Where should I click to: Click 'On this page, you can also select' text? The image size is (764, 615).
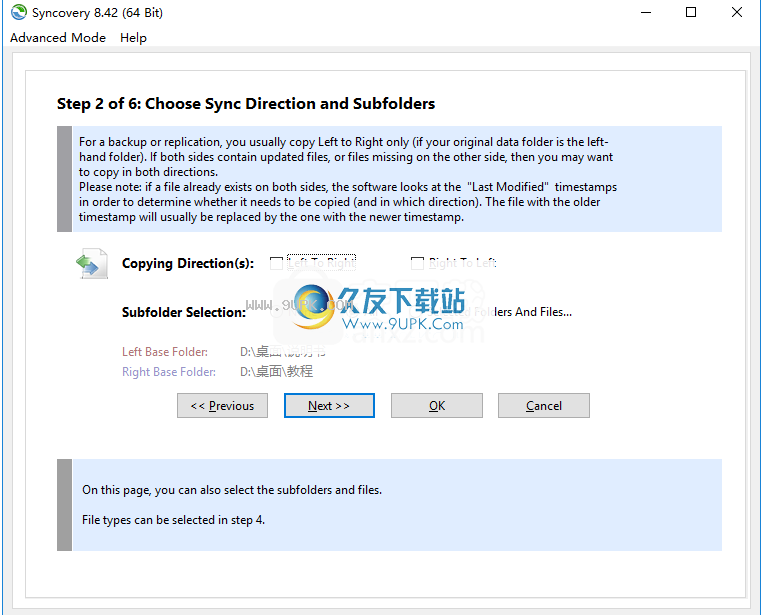pyautogui.click(x=232, y=490)
